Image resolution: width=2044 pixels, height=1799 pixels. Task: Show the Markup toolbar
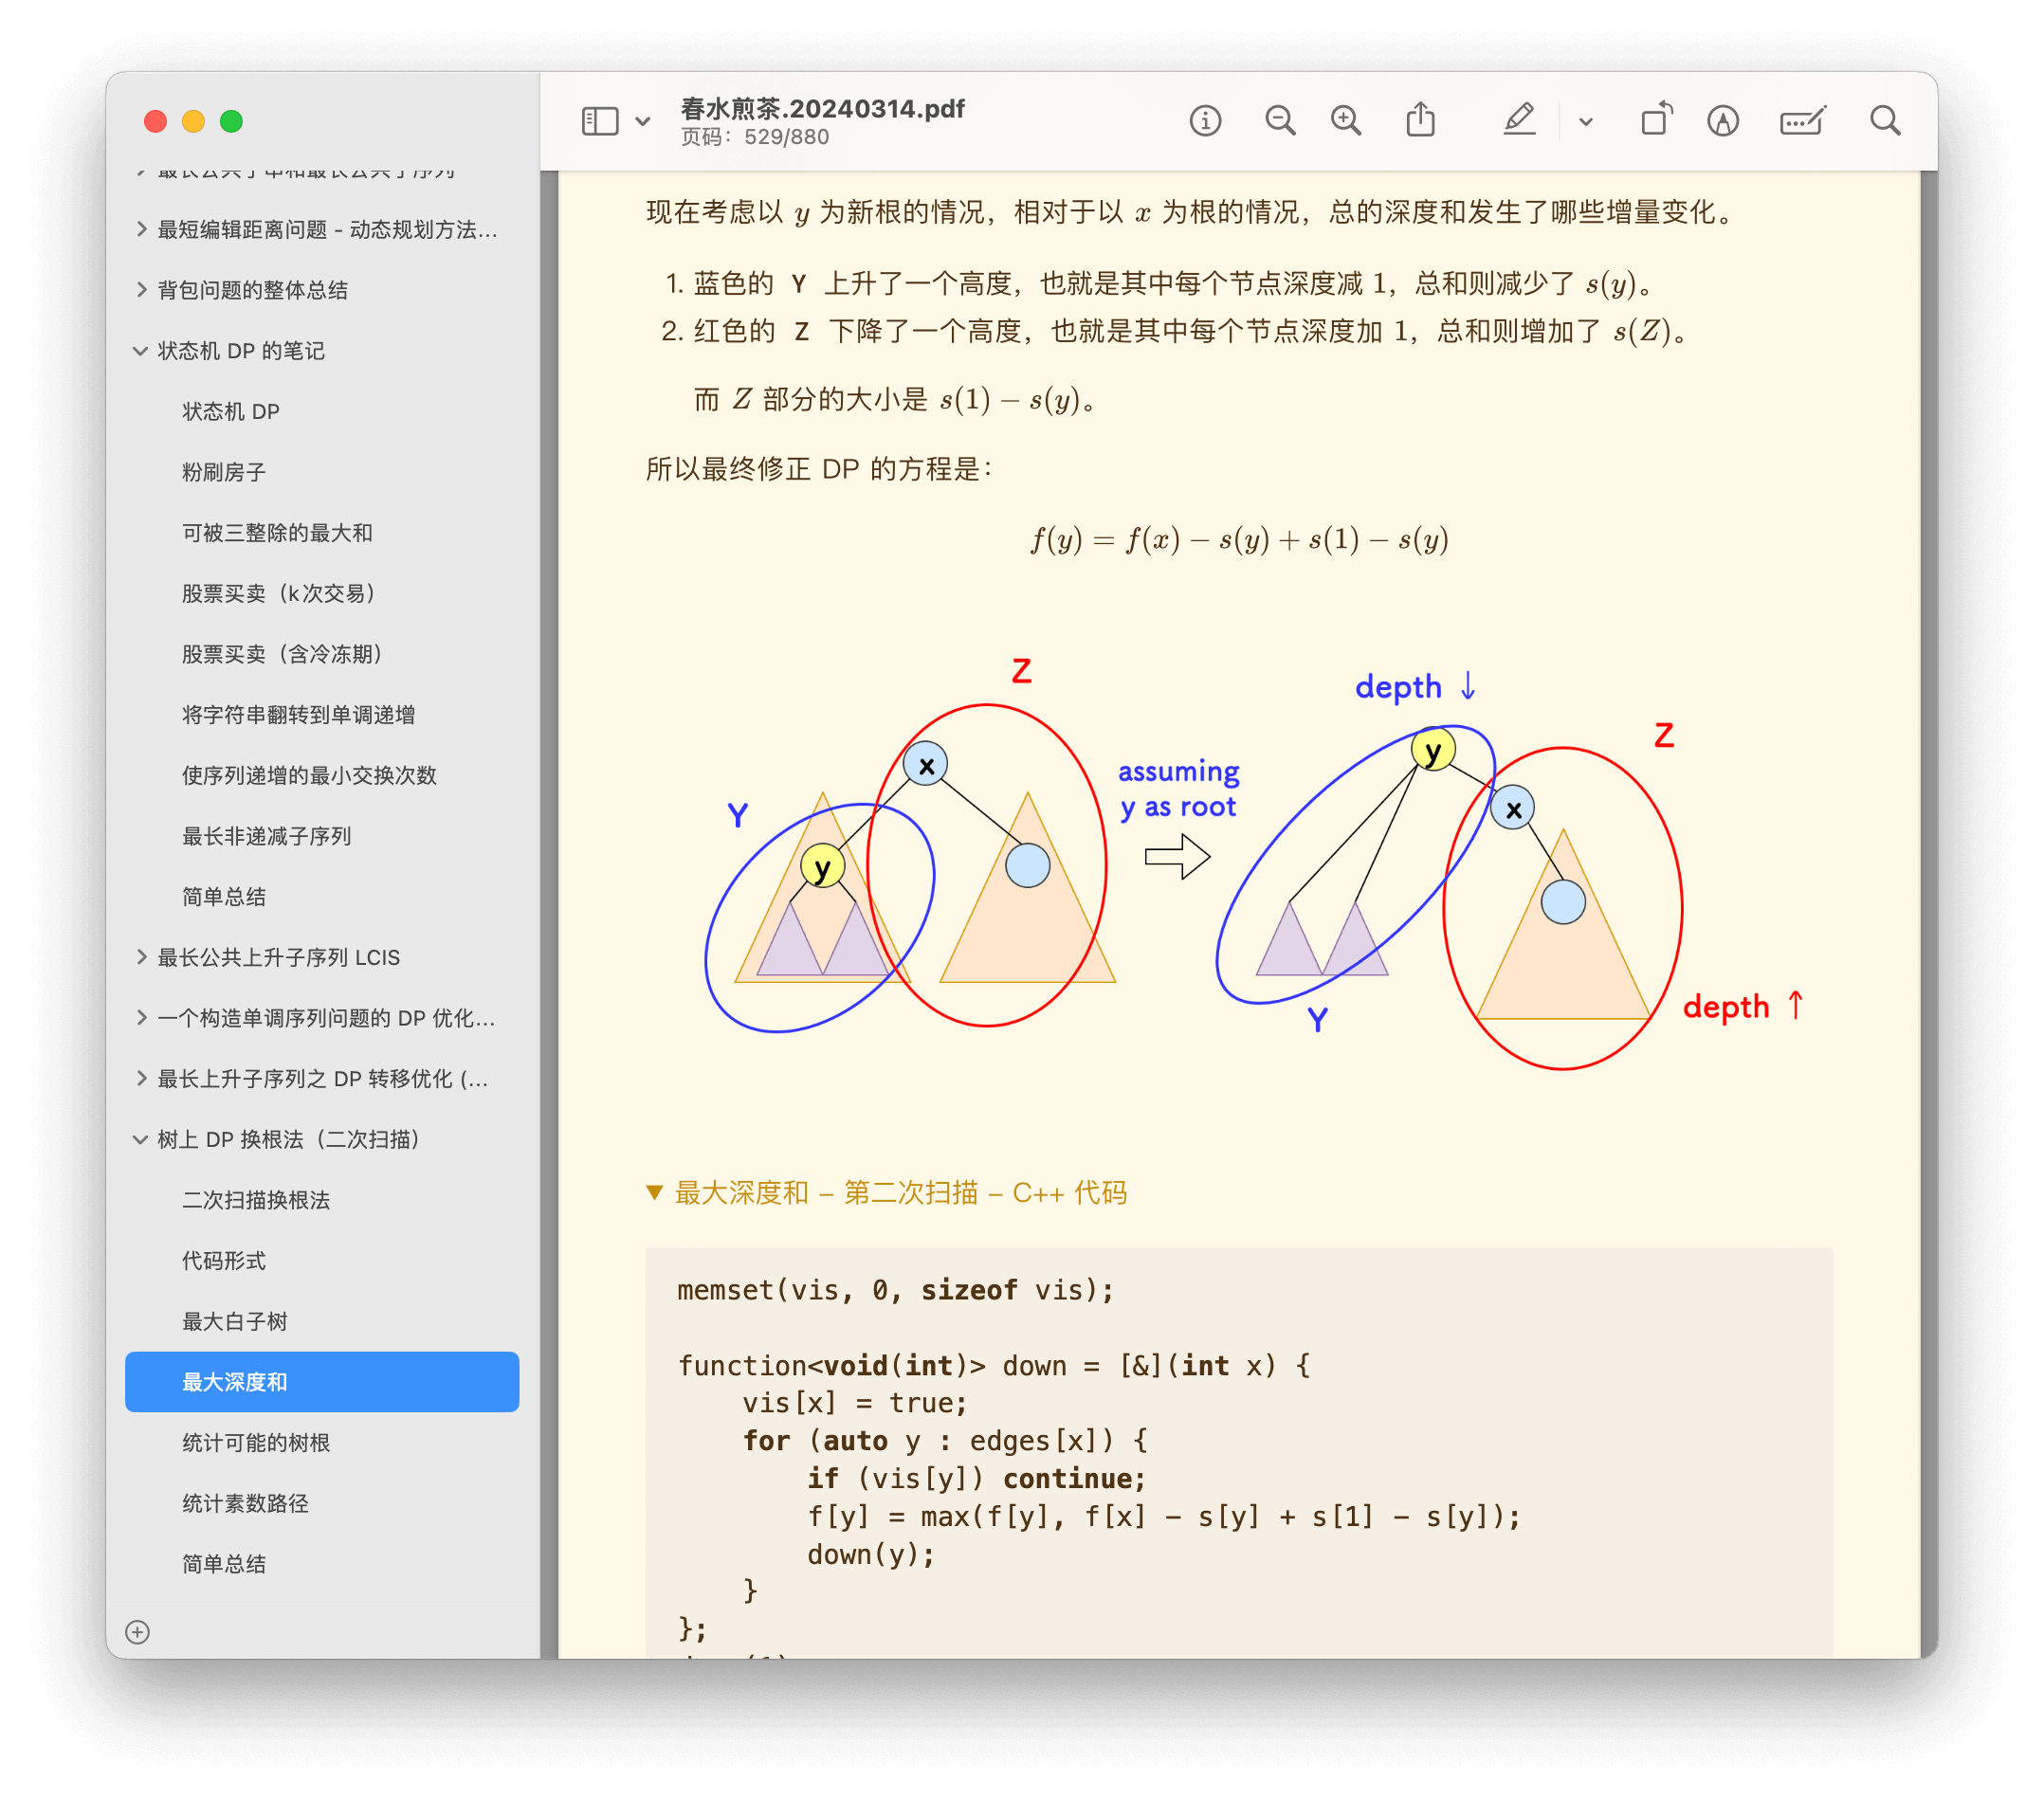pyautogui.click(x=1722, y=121)
